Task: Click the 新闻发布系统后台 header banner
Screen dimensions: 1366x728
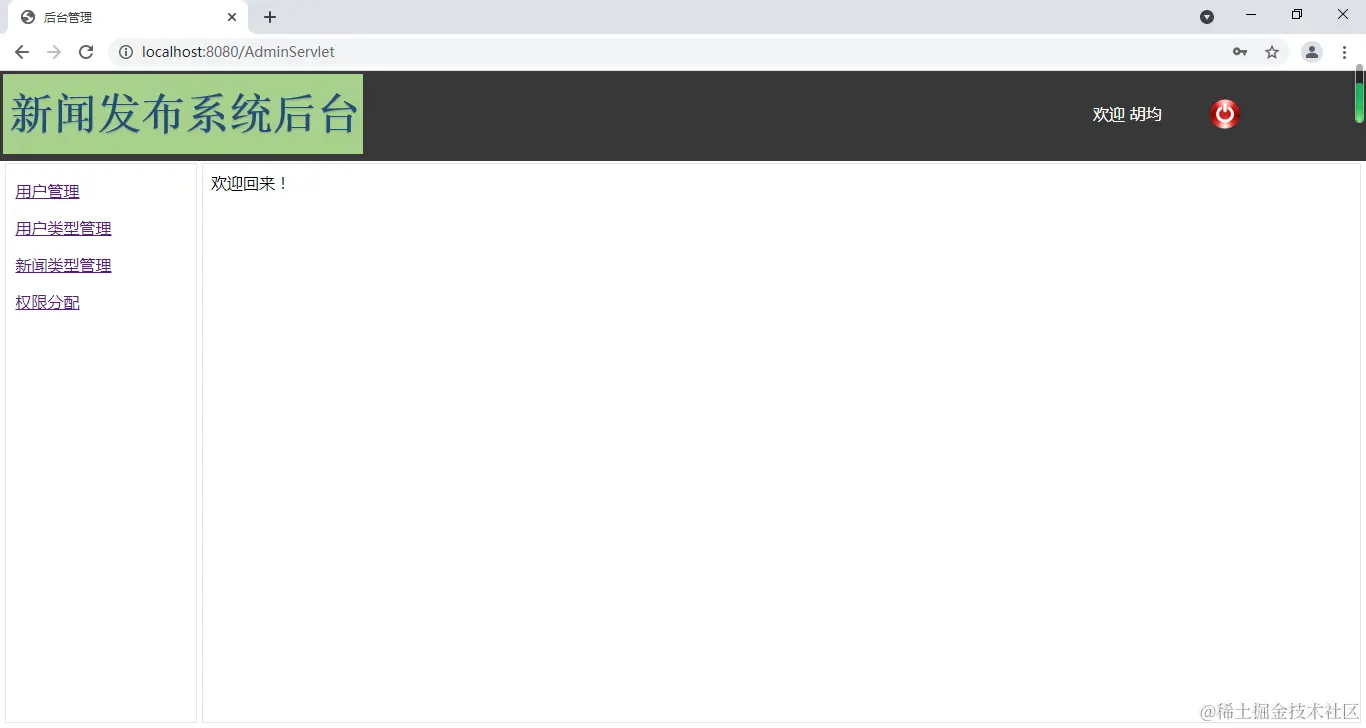Action: [183, 114]
